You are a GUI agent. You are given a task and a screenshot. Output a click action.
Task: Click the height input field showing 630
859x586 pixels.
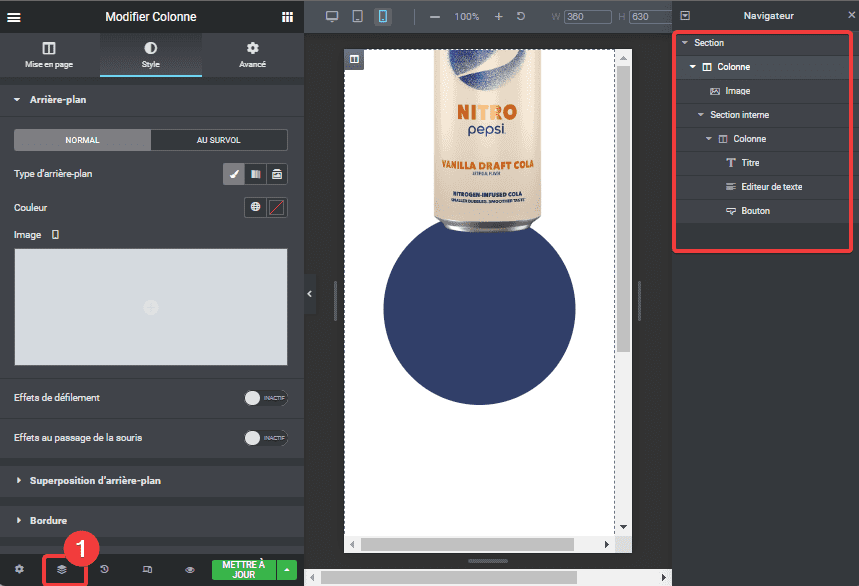coord(650,17)
